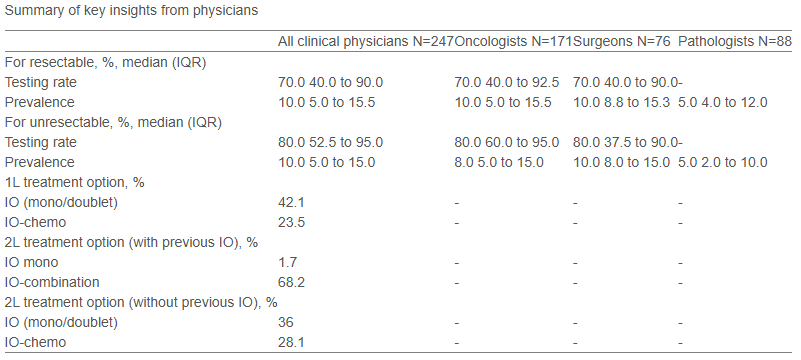Click the 23.5 value in the IO-chemo row
801x360 pixels.
pos(291,223)
